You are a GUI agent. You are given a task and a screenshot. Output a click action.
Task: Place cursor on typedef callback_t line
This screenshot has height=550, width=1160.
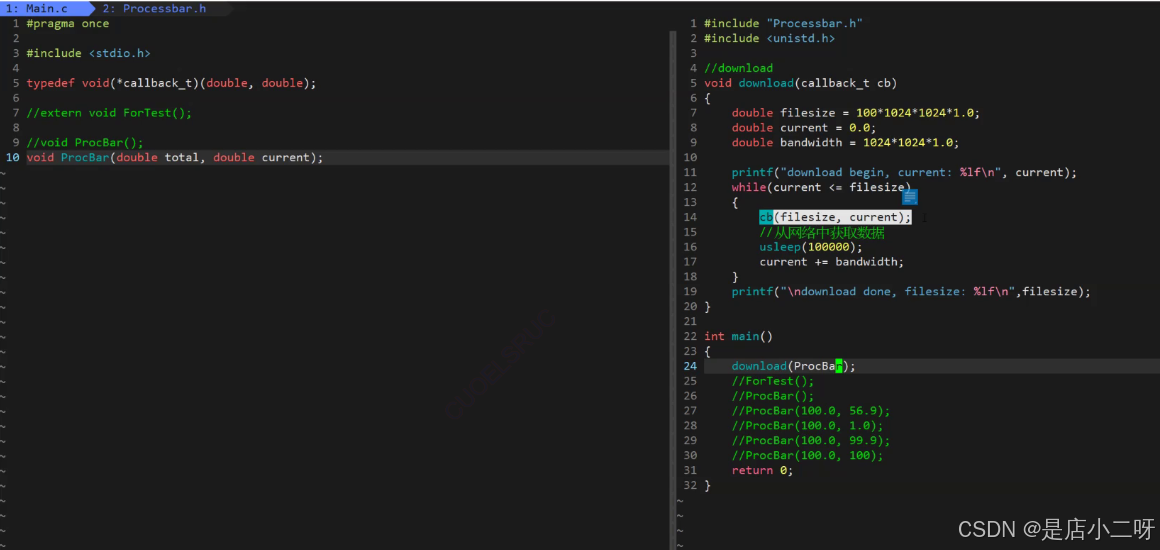(x=171, y=83)
